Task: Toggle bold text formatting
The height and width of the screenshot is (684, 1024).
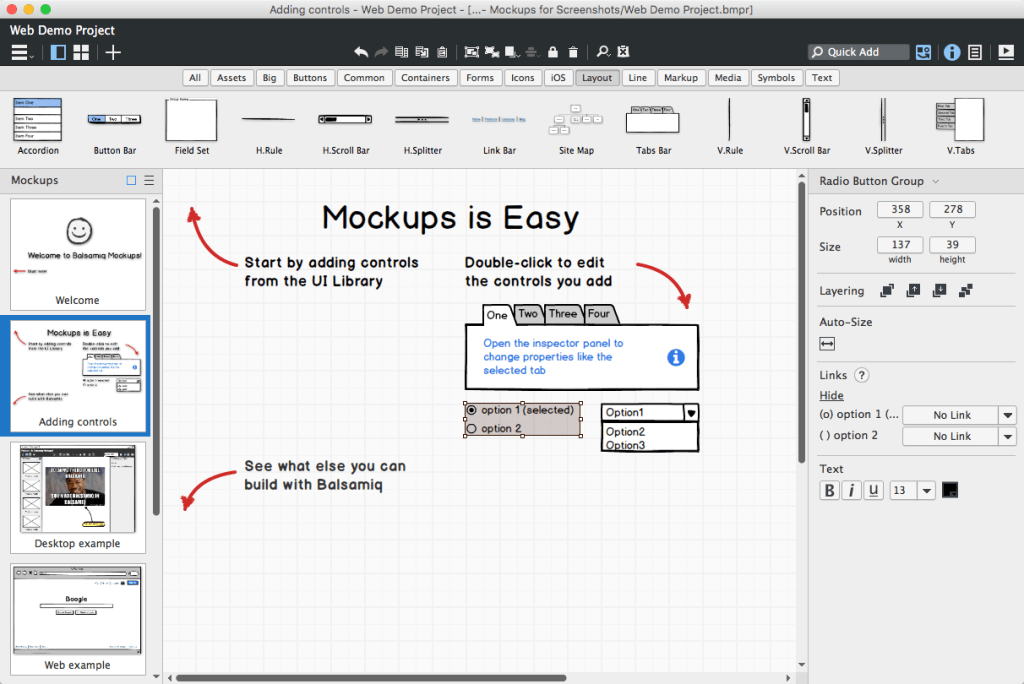Action: (829, 490)
